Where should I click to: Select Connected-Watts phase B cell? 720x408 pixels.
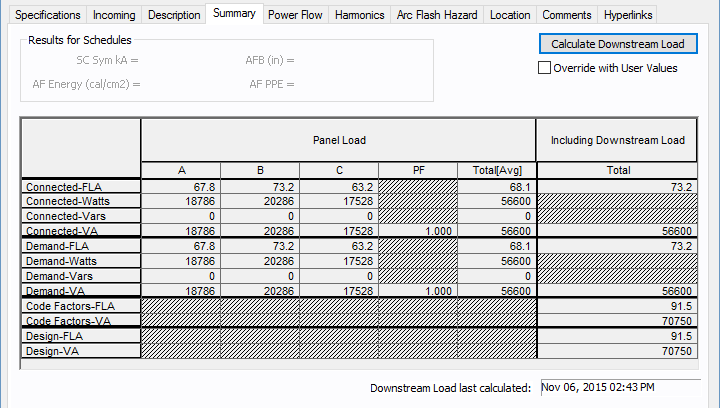pos(259,201)
